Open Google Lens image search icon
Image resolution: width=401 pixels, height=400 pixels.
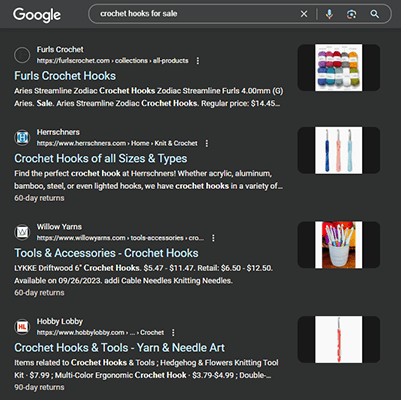point(351,14)
